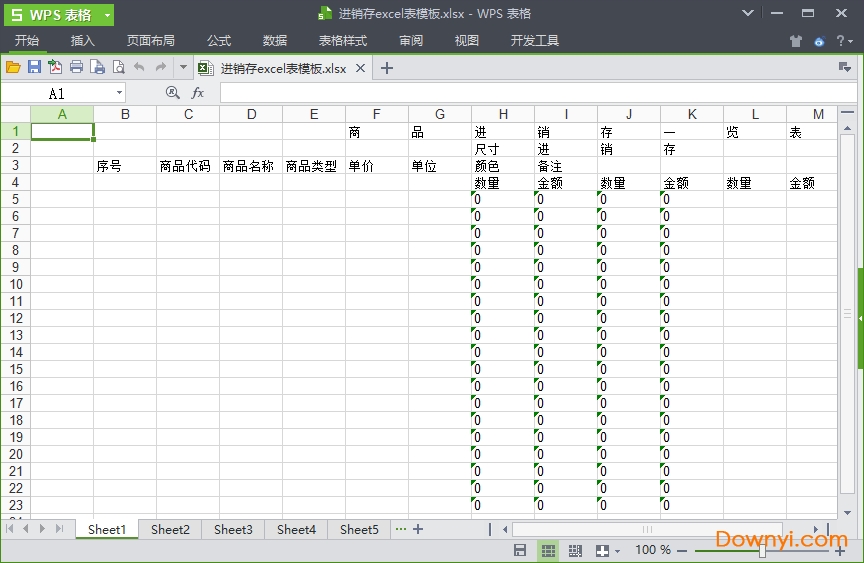Expand the Name Box dropdown arrow

(x=120, y=93)
